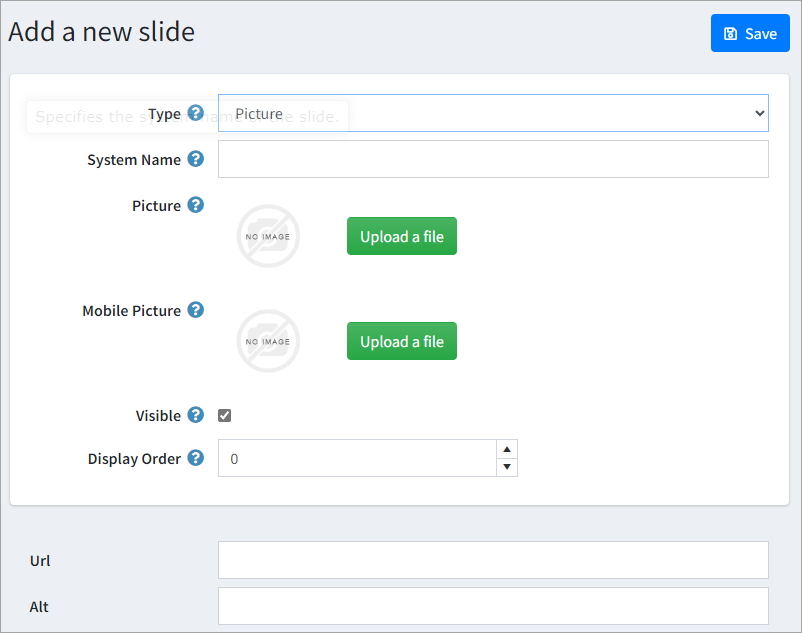Decrease Display Order with down arrow
Screen dimensions: 802x633
click(x=507, y=467)
